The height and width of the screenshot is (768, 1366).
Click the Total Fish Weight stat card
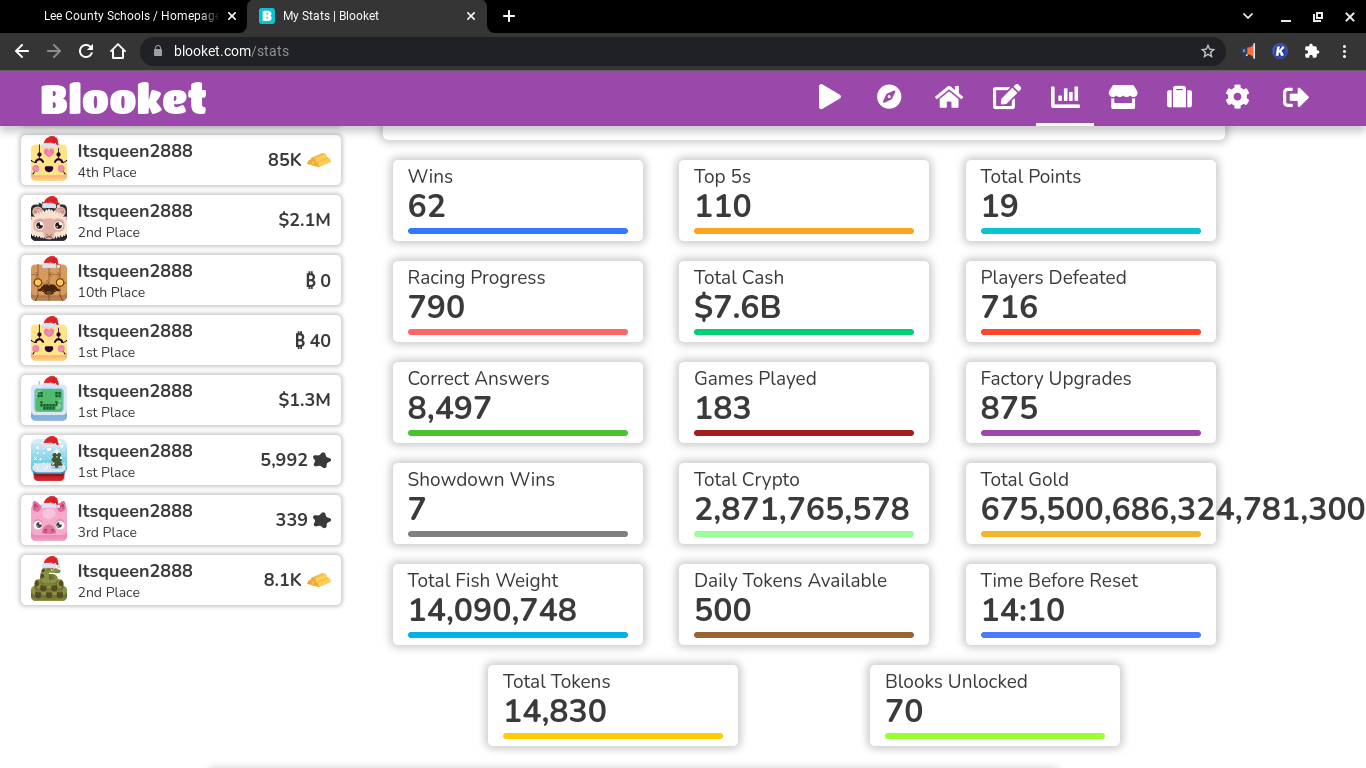coord(518,605)
